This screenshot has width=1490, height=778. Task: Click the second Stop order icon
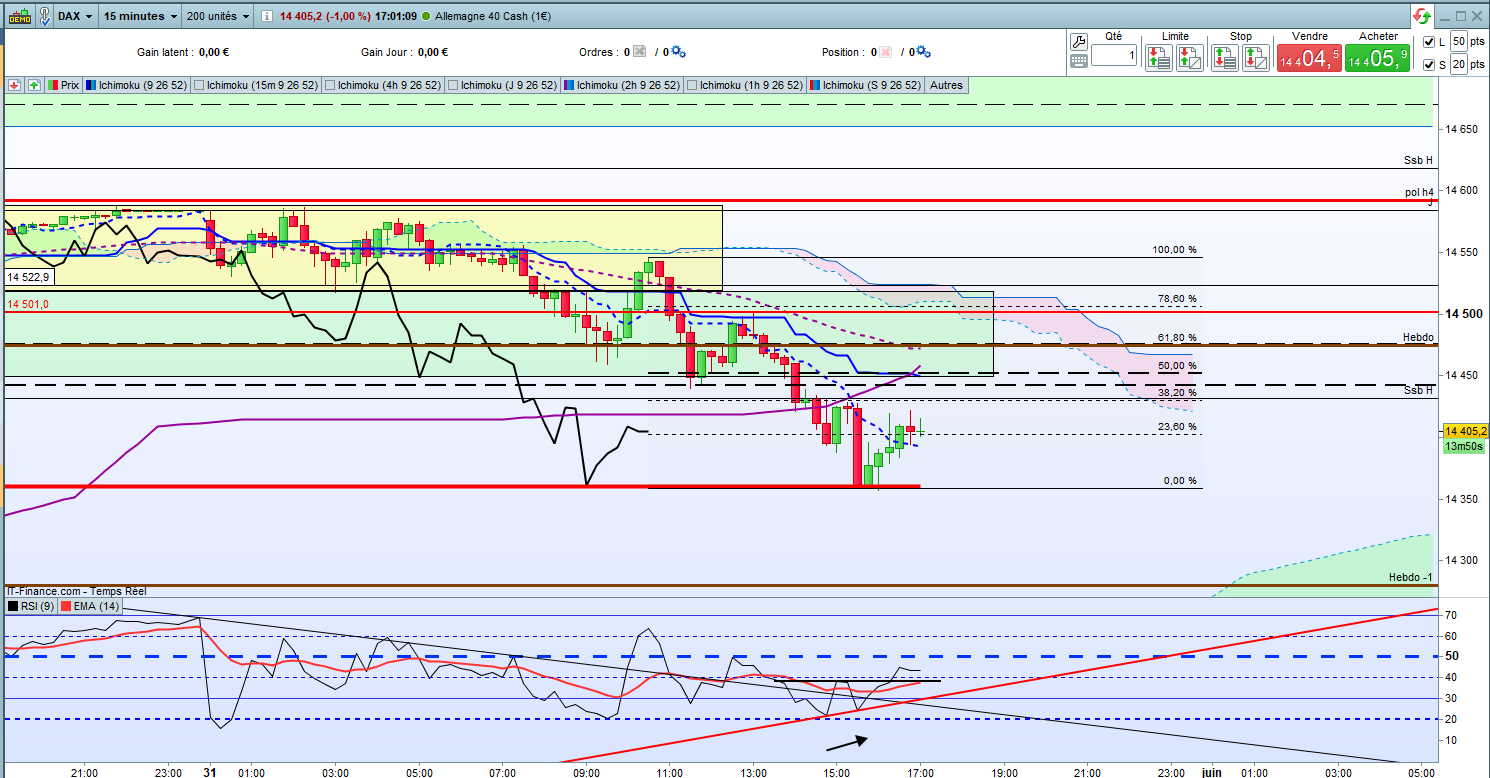pyautogui.click(x=1257, y=57)
